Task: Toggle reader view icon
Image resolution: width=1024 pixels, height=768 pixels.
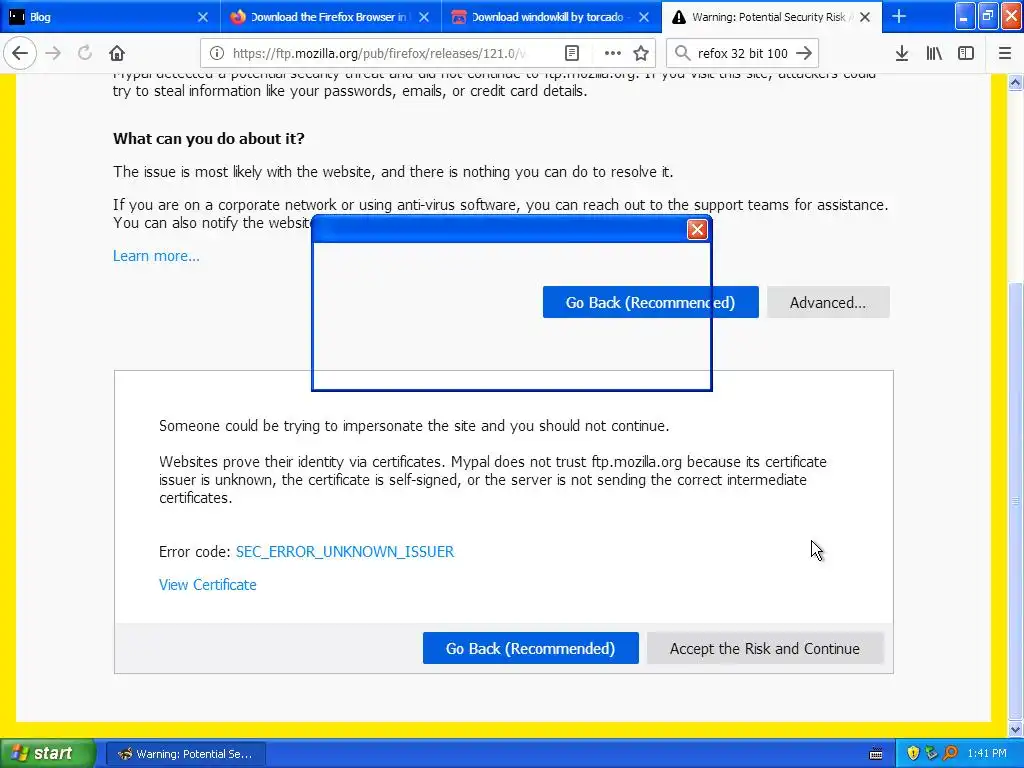Action: click(x=571, y=53)
